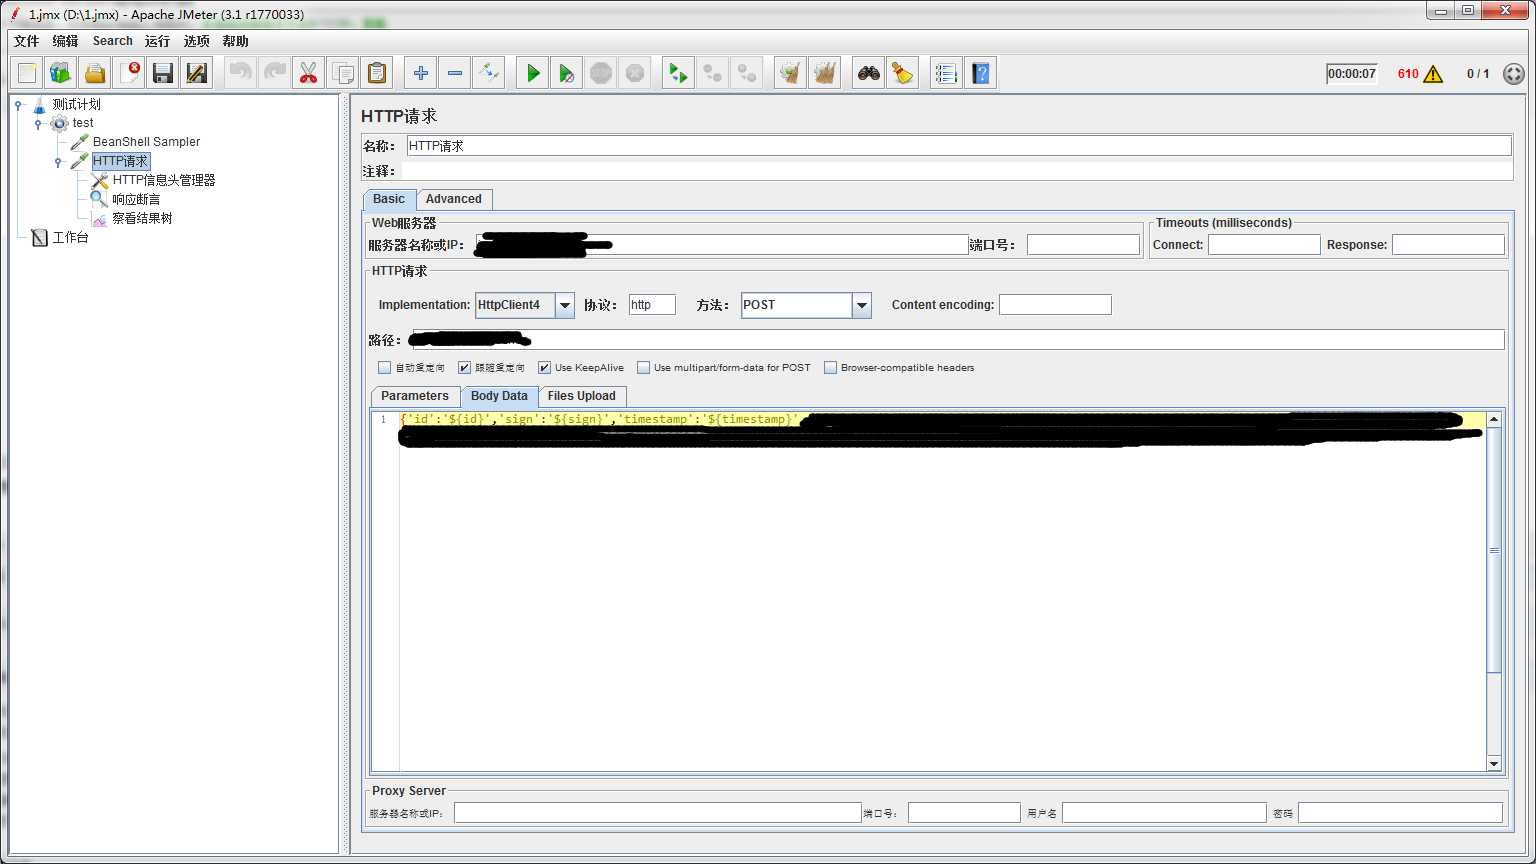Open the 文件 menu
Image resolution: width=1536 pixels, height=864 pixels.
click(x=26, y=41)
